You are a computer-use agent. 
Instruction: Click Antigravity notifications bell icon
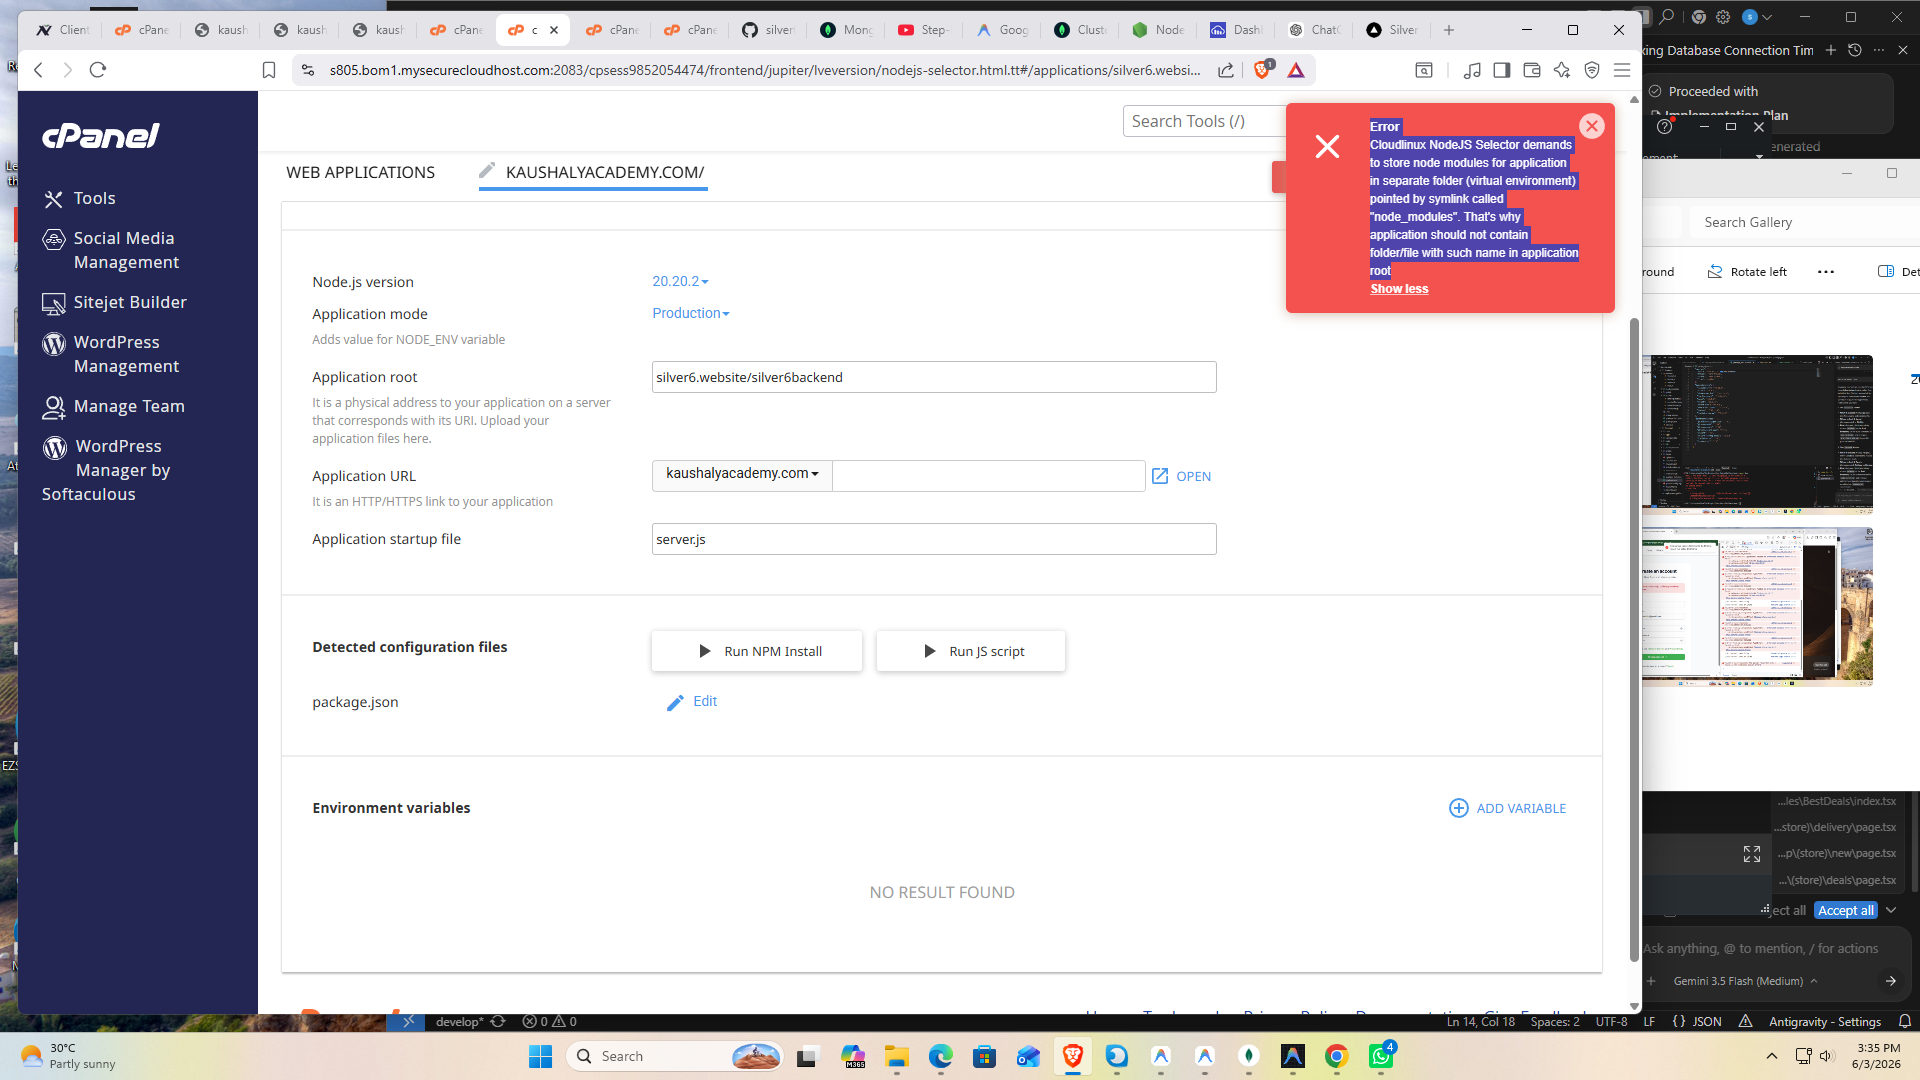pos(1905,1022)
